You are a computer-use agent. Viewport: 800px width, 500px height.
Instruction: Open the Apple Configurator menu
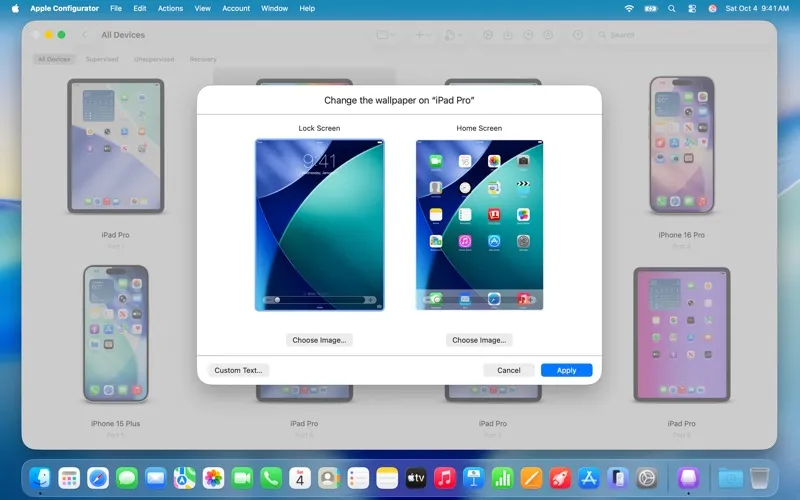click(x=64, y=8)
